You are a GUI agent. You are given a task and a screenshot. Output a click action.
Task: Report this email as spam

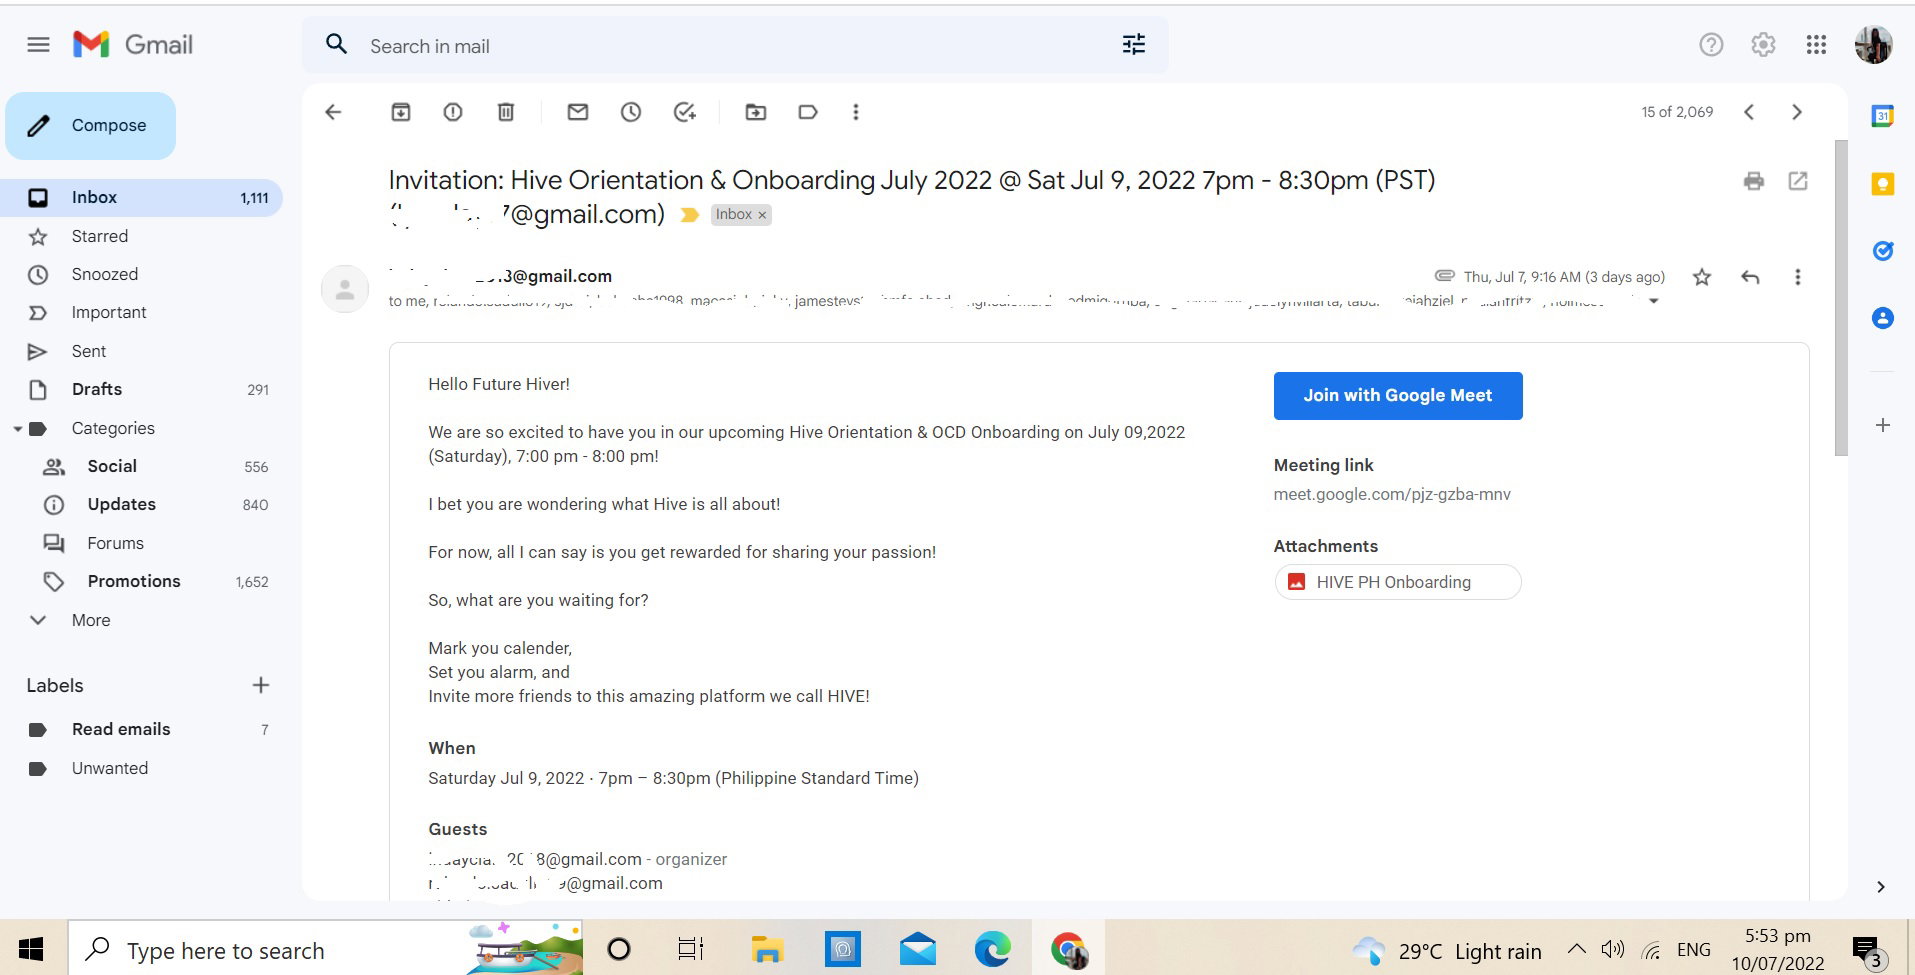coord(453,112)
